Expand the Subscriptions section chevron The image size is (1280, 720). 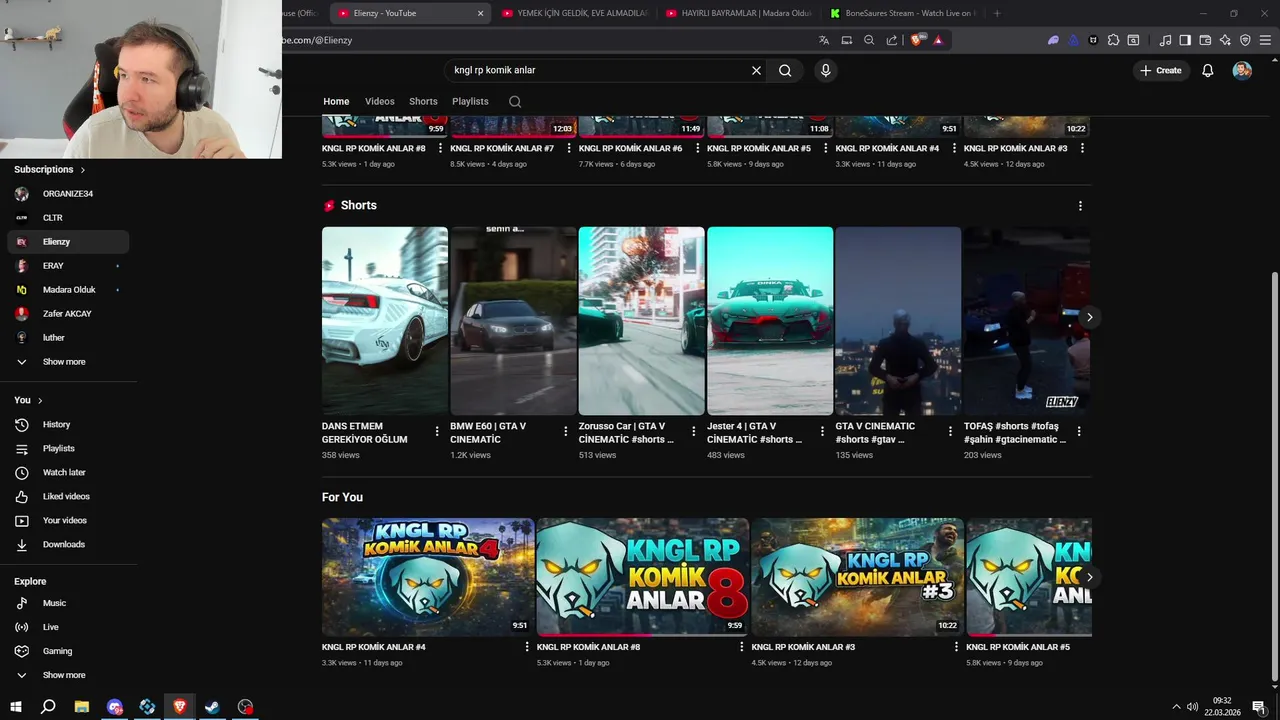point(82,170)
